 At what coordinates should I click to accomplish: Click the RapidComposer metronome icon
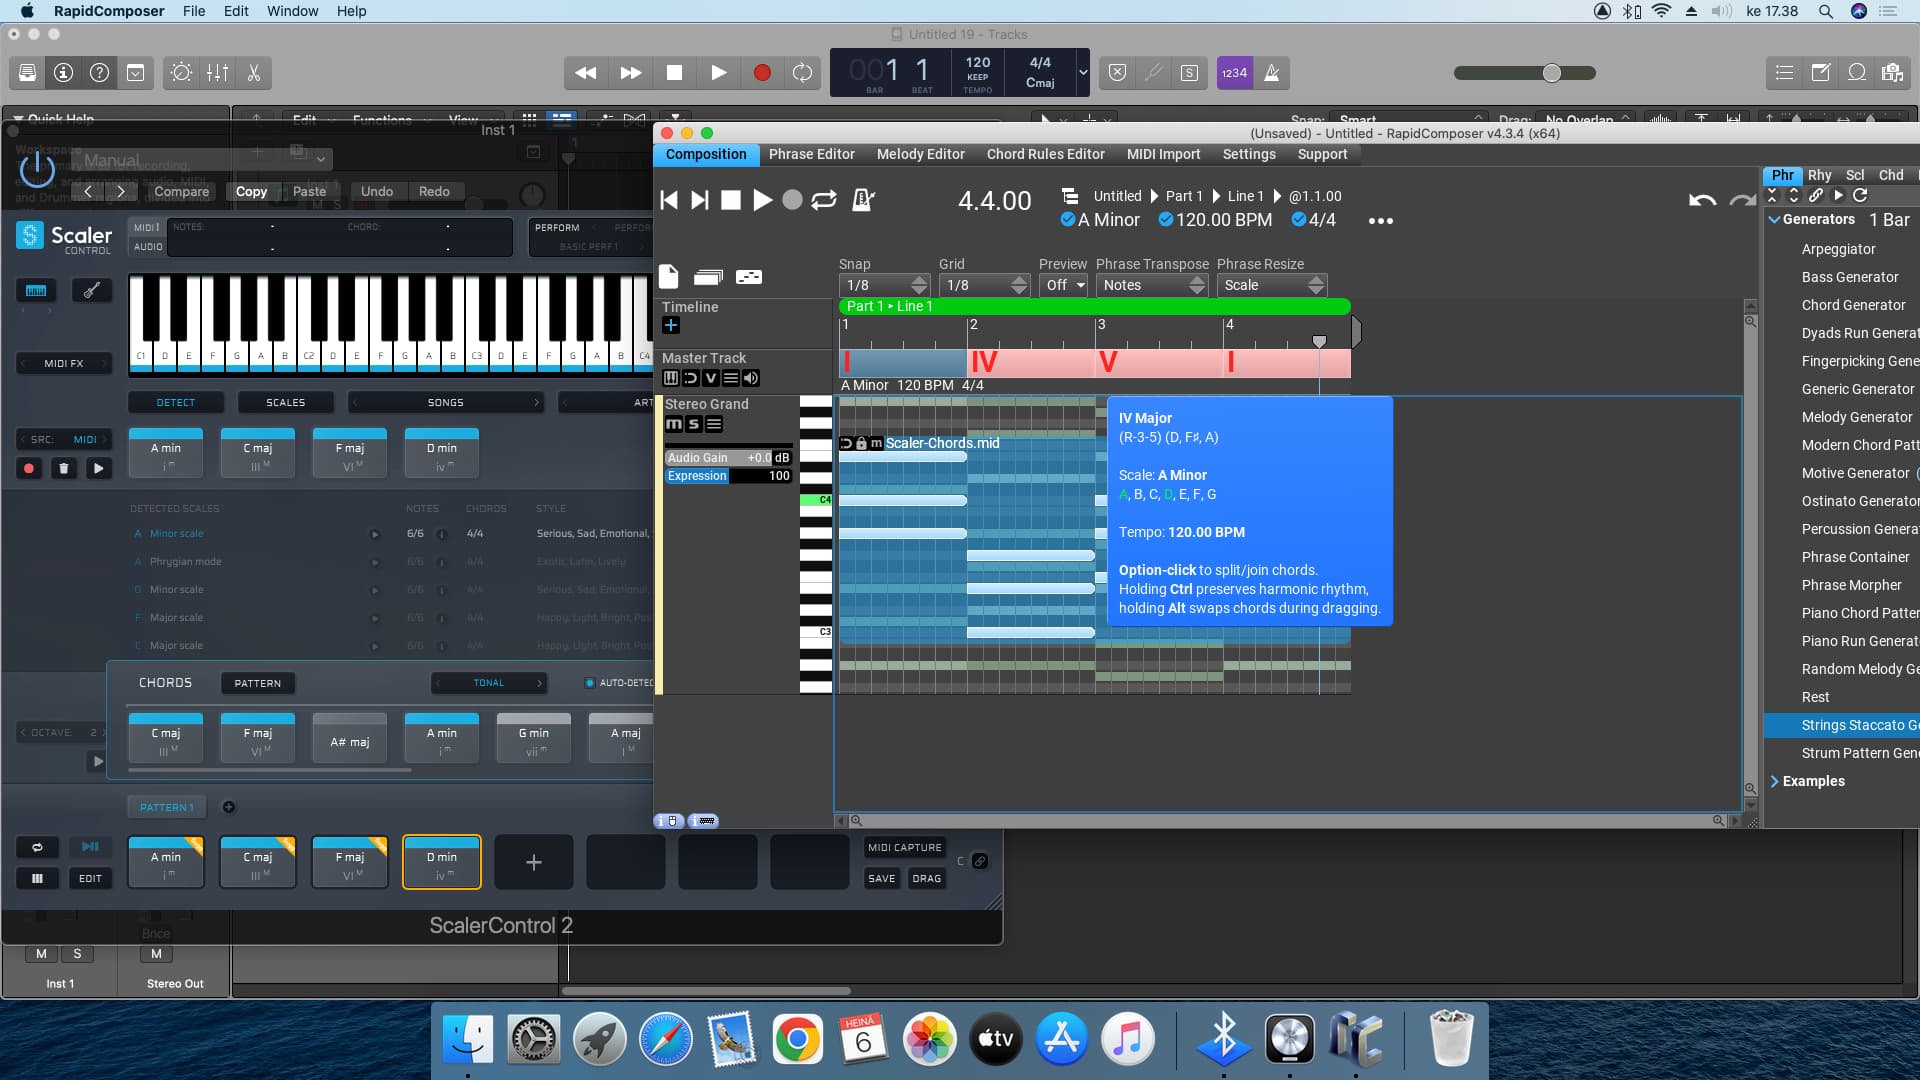pyautogui.click(x=863, y=200)
